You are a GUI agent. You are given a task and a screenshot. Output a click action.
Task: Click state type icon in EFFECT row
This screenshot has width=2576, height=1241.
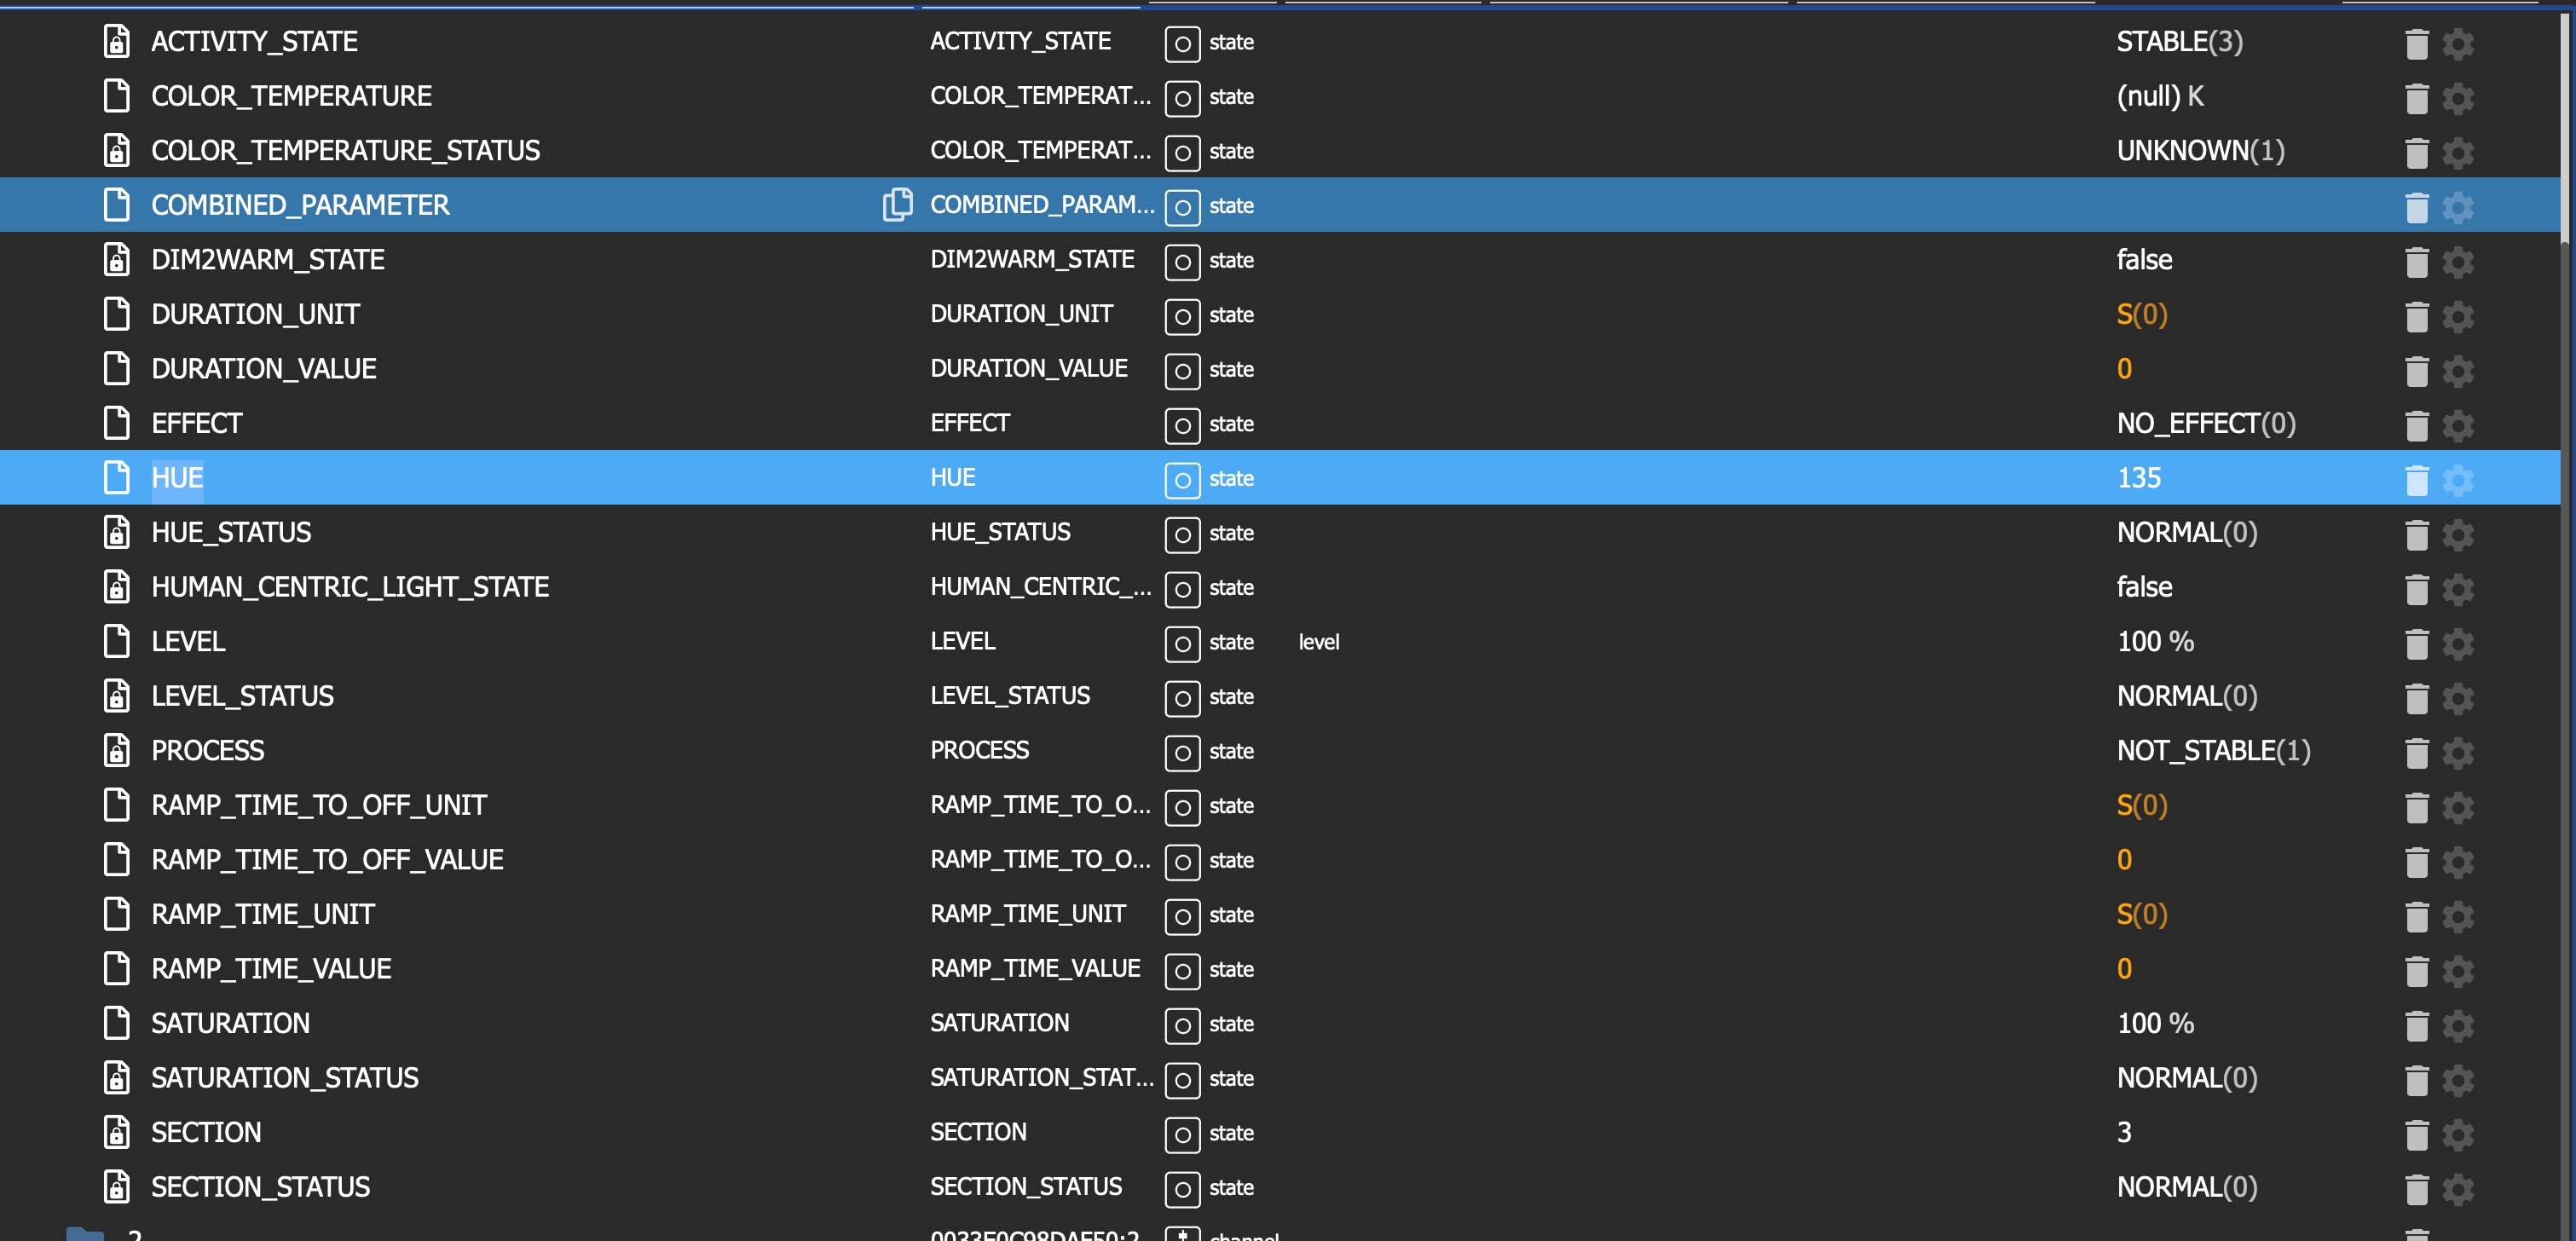1182,425
